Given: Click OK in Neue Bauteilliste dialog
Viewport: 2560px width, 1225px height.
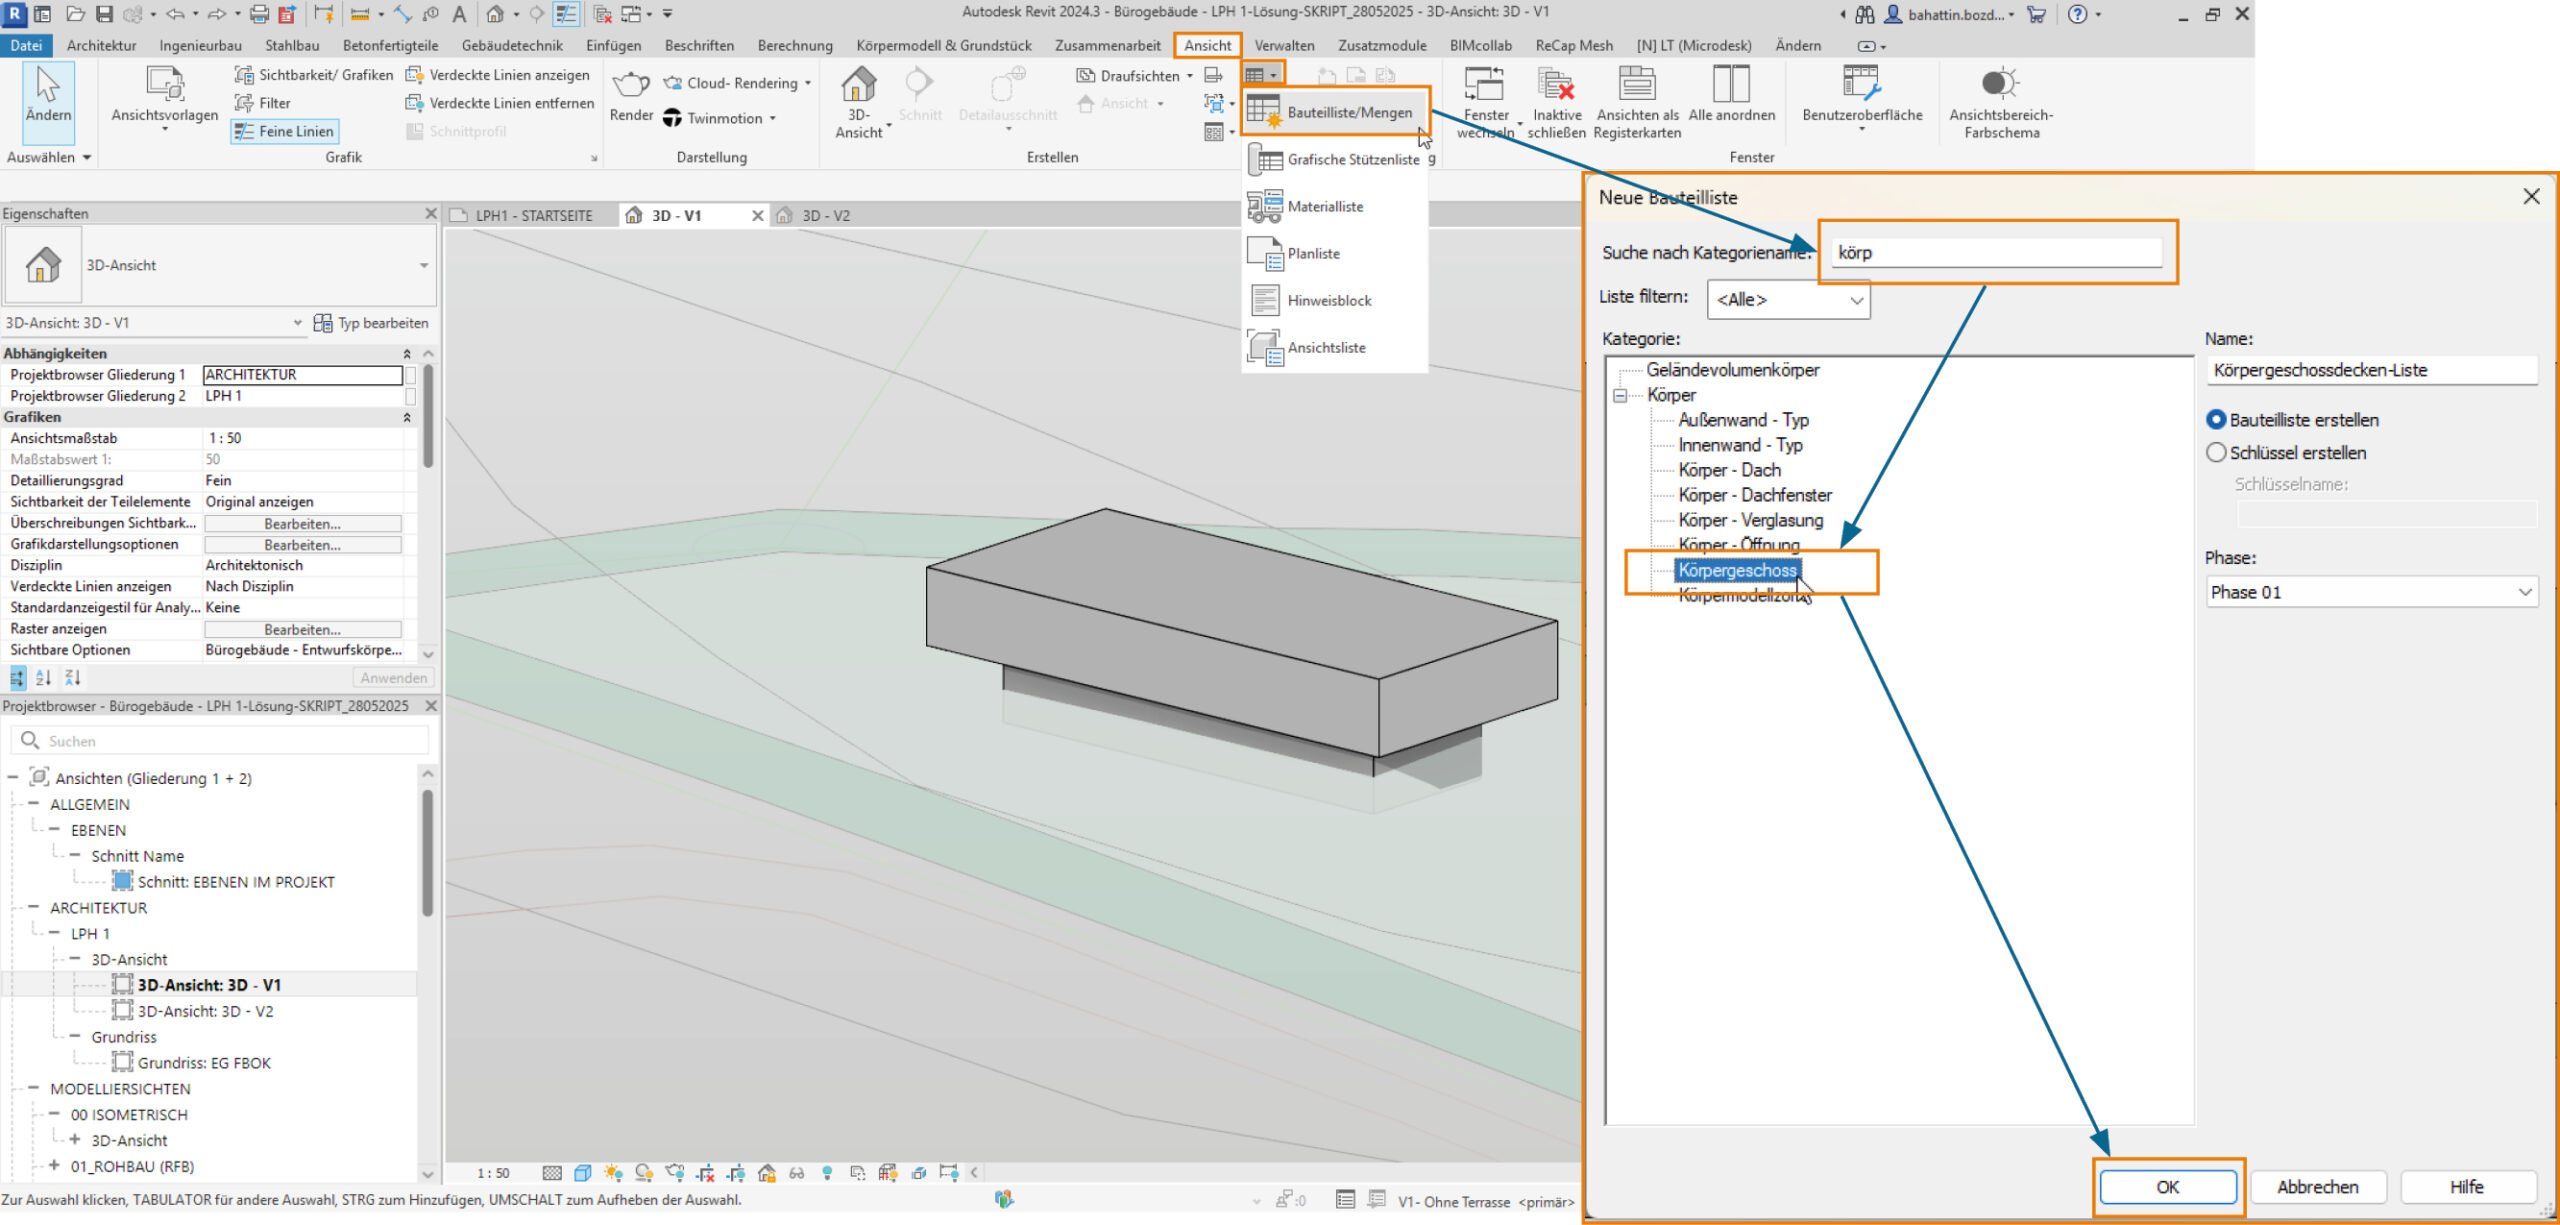Looking at the screenshot, I should (x=2167, y=1187).
